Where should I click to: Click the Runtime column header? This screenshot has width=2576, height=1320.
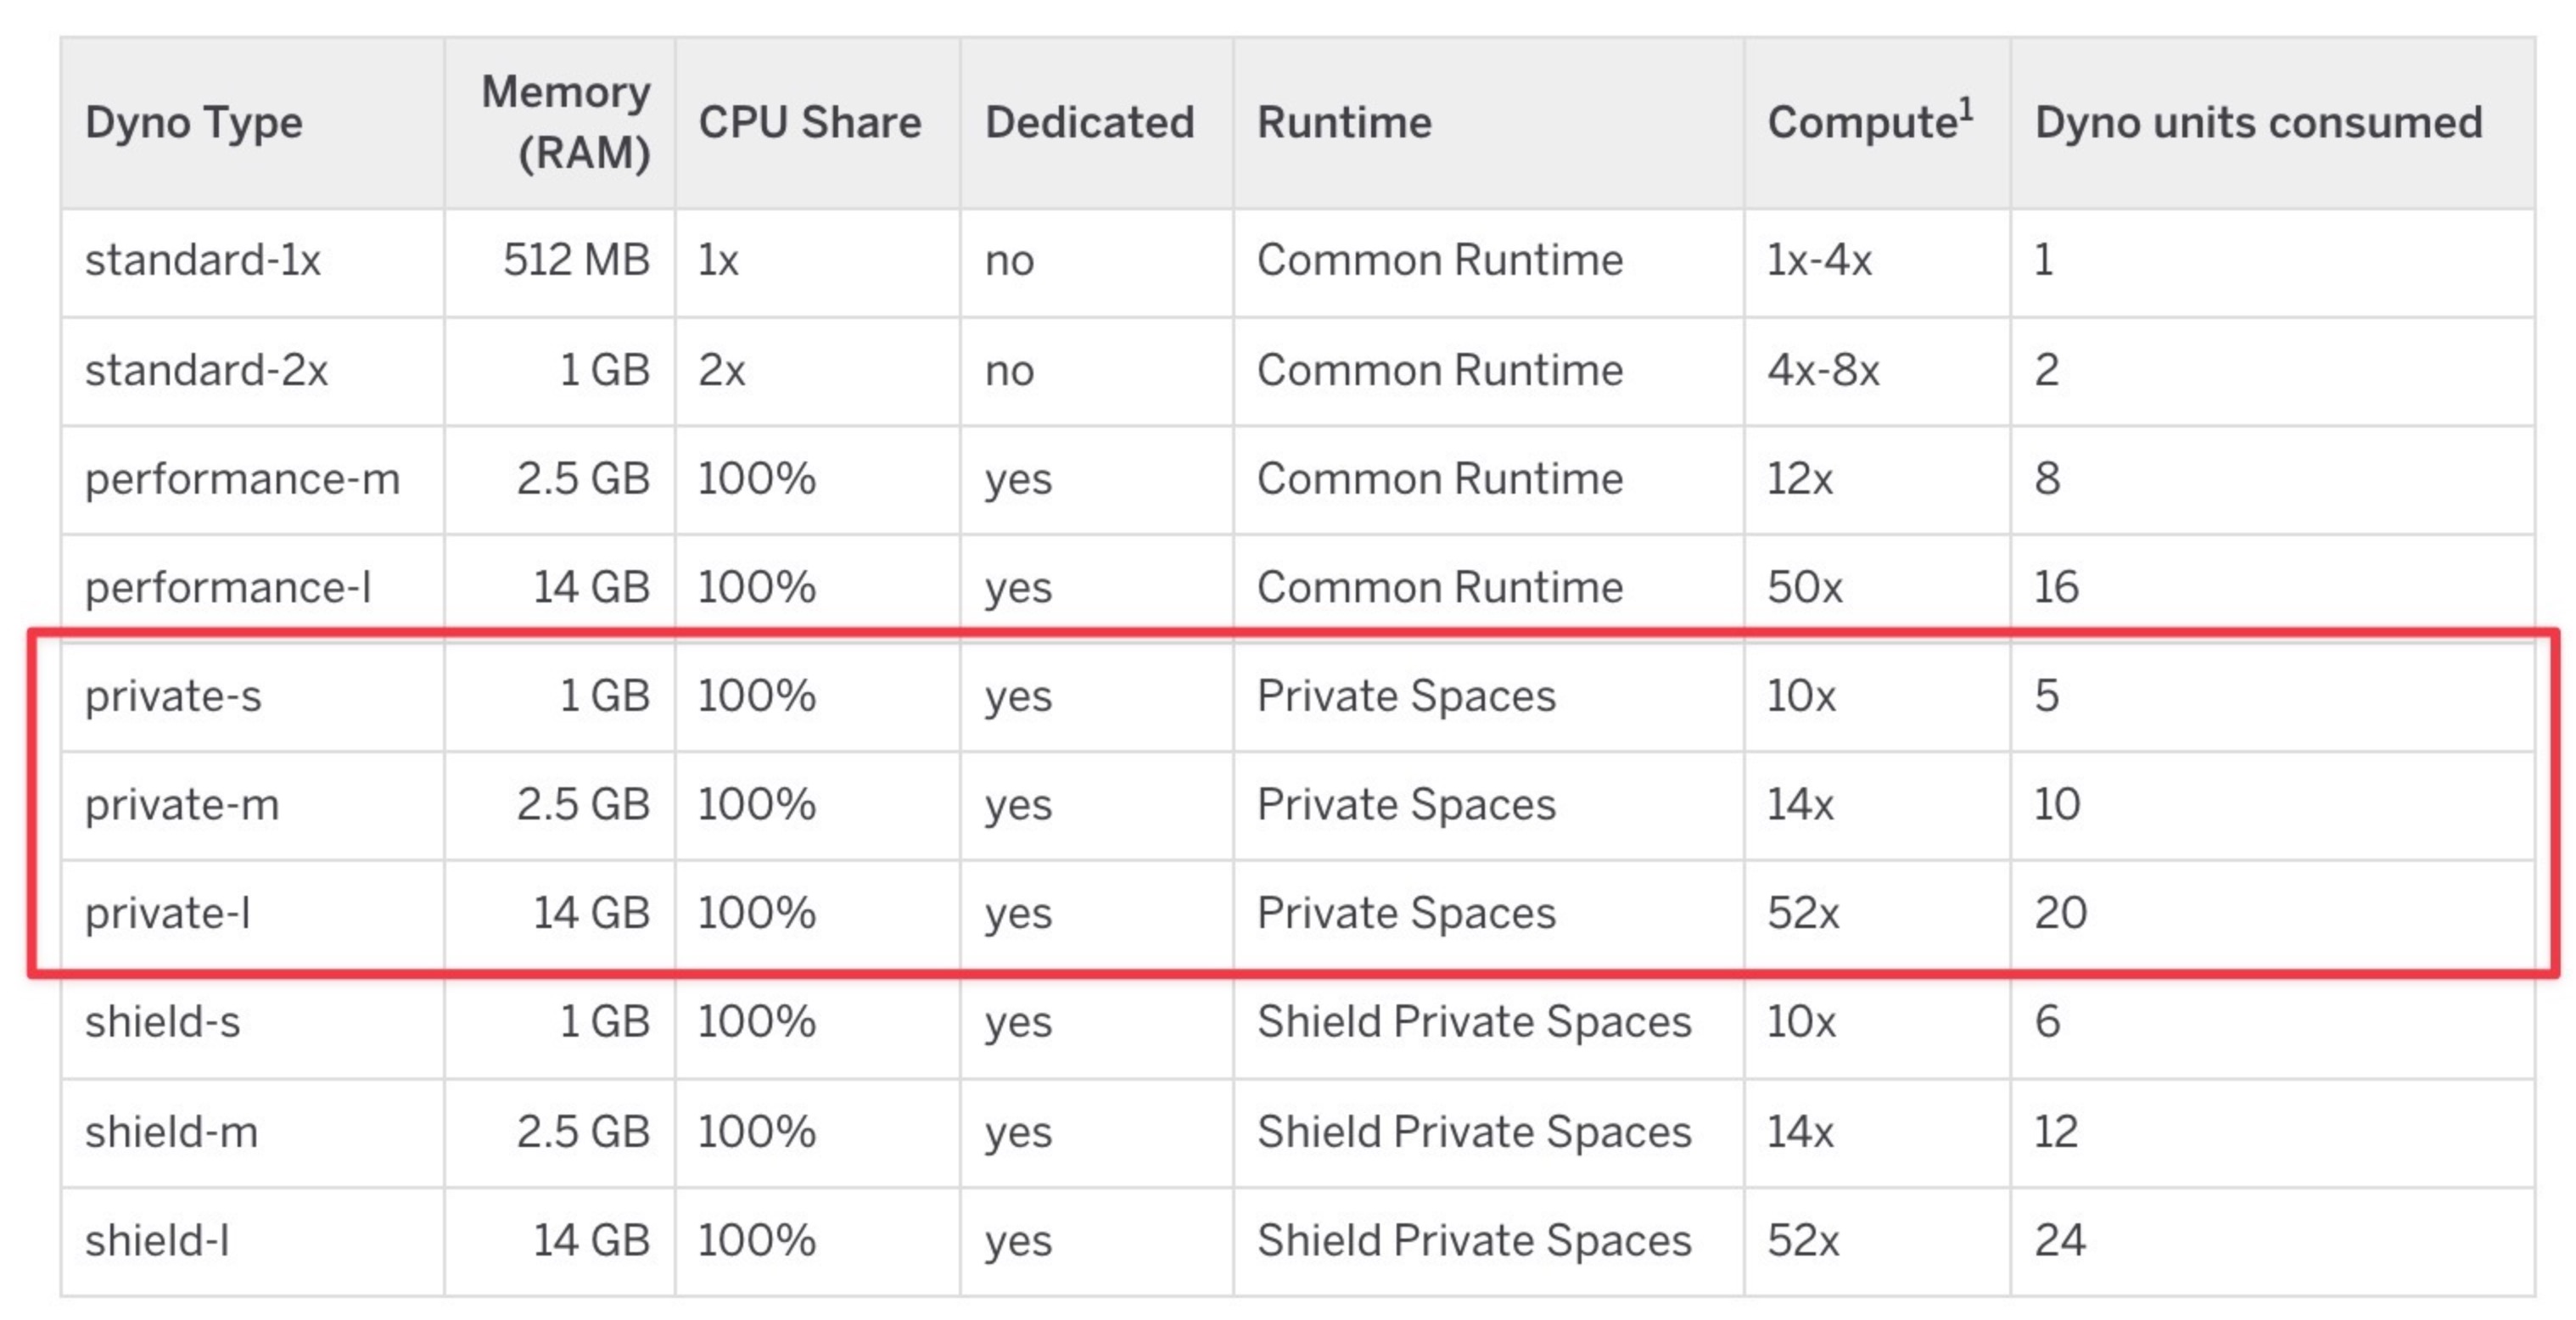pyautogui.click(x=1344, y=123)
